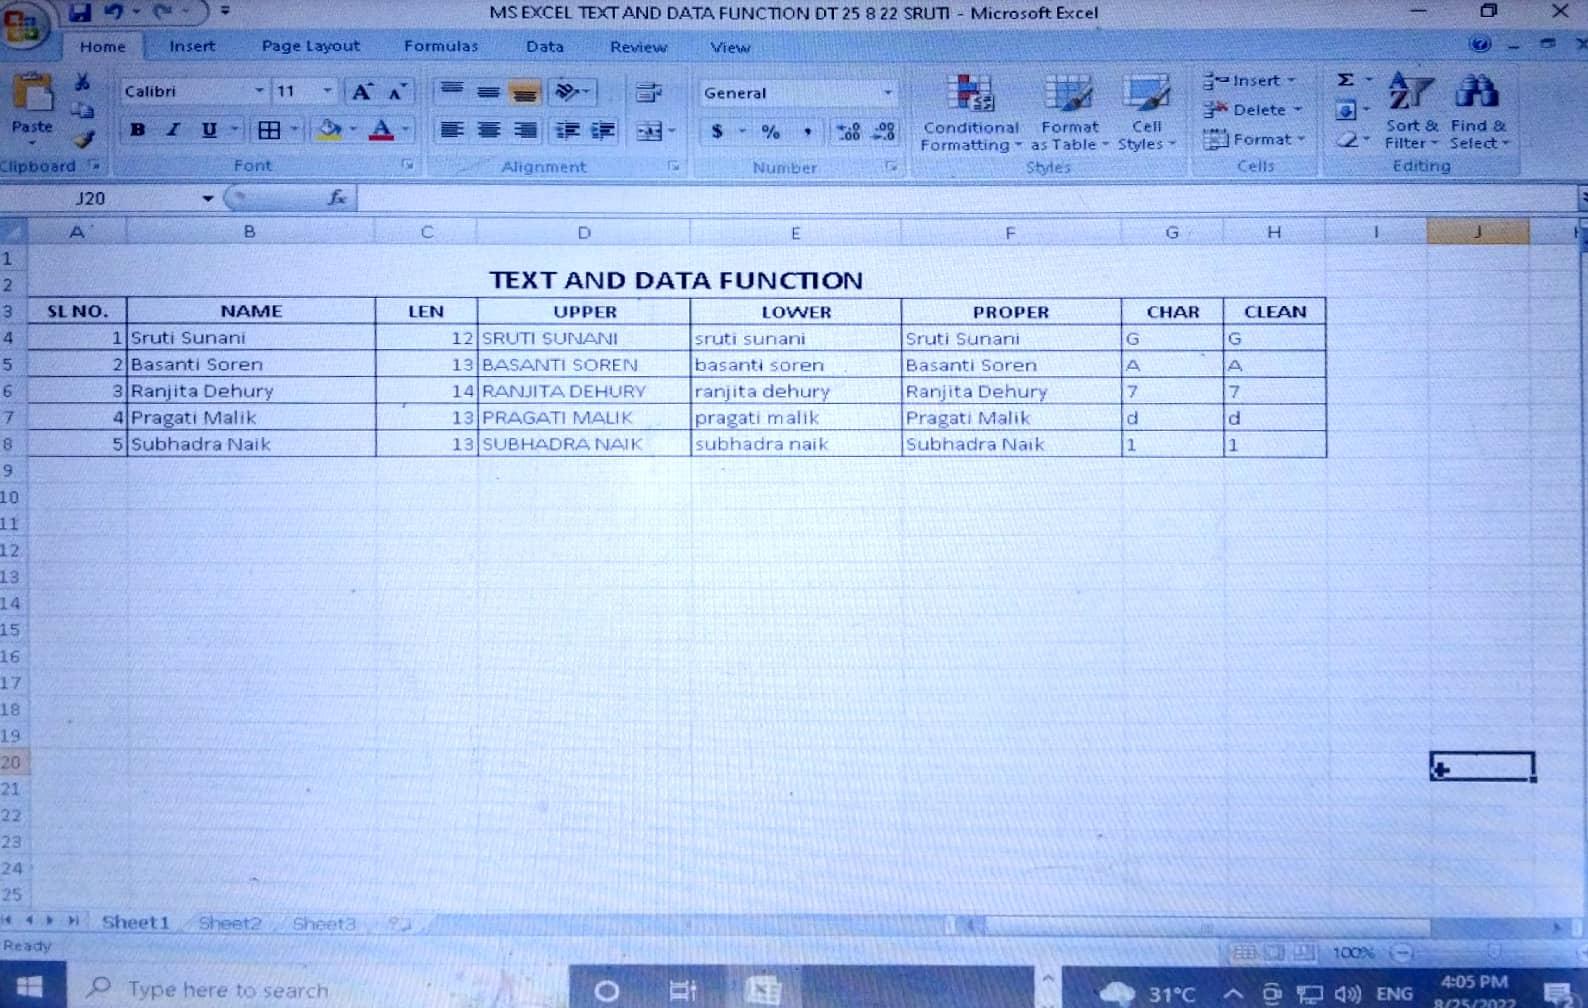Open the Page Layout ribbon tab
The width and height of the screenshot is (1588, 1008).
click(310, 46)
